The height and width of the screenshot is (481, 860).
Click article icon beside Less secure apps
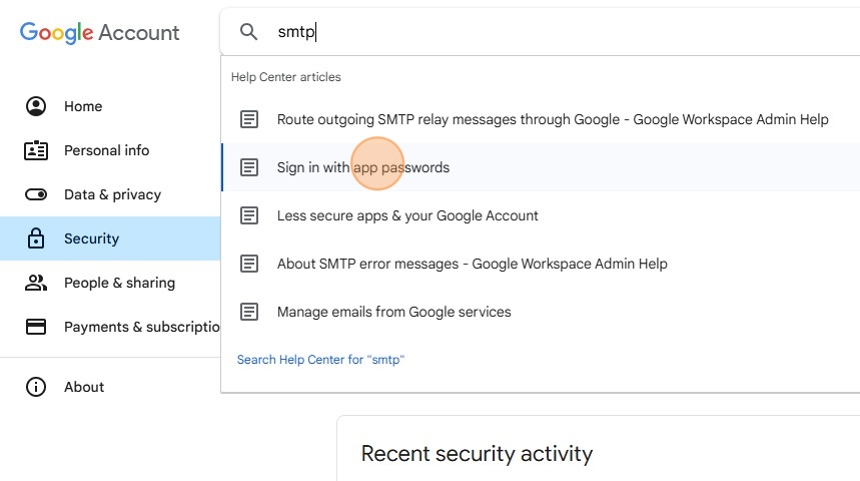tap(249, 215)
